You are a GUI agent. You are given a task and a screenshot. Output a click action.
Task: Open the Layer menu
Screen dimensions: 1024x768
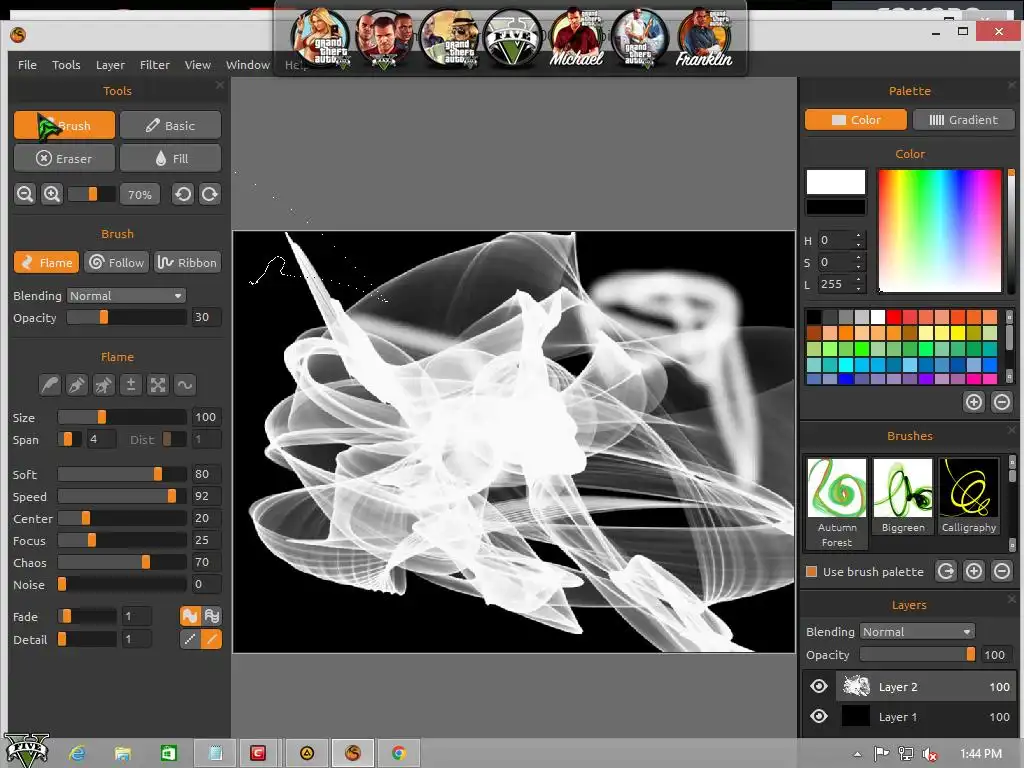110,65
